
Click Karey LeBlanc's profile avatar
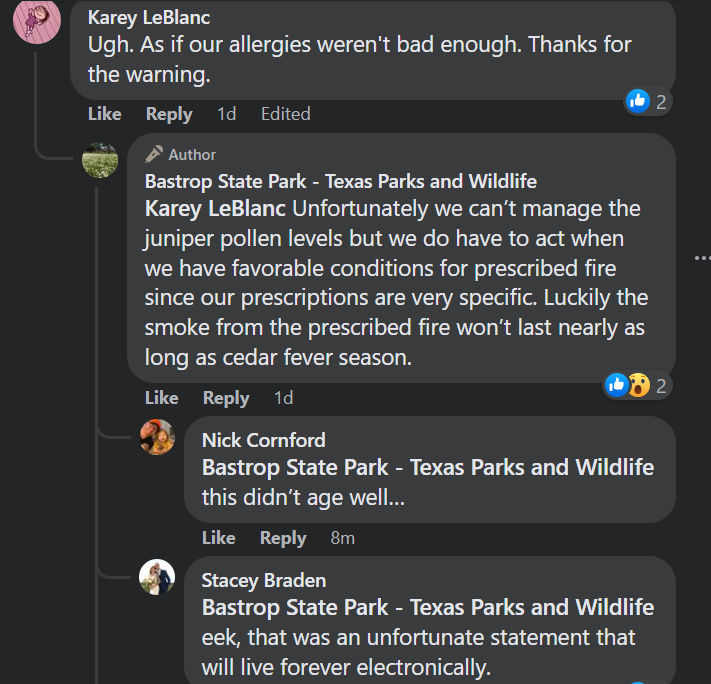(x=36, y=20)
